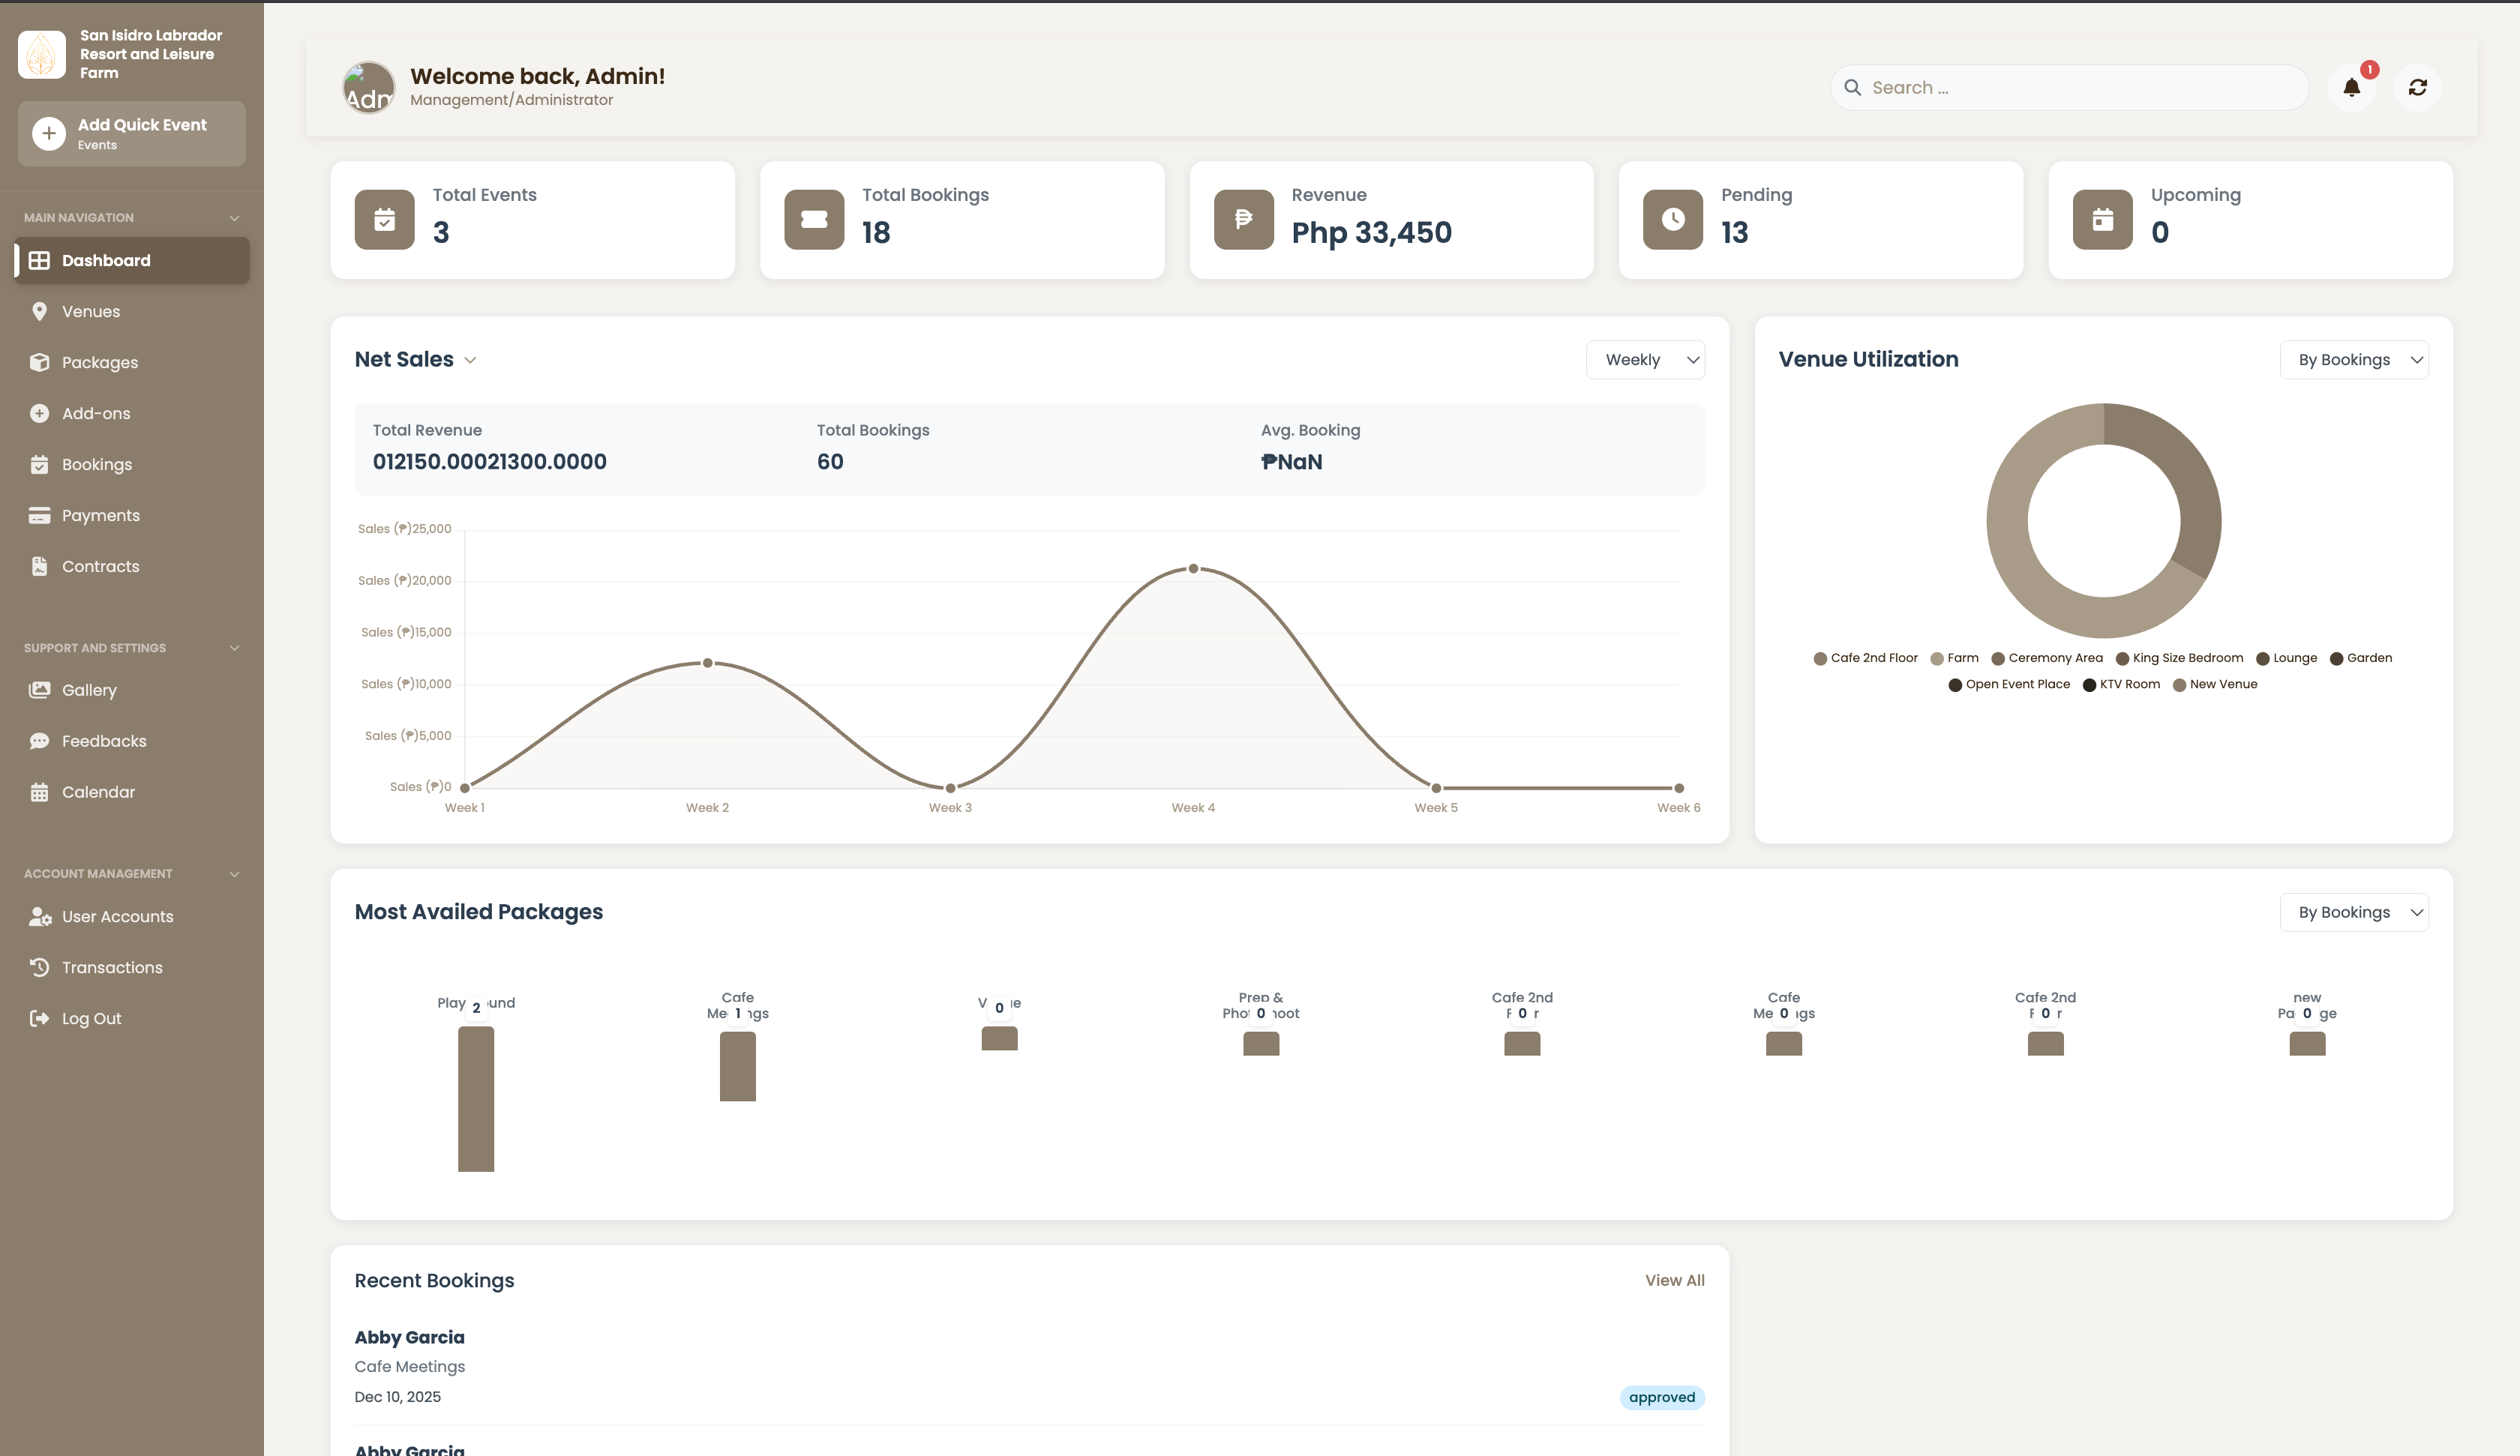Open the Dashboard panel from the sidebar
Viewport: 2520px width, 1456px height.
(x=104, y=260)
